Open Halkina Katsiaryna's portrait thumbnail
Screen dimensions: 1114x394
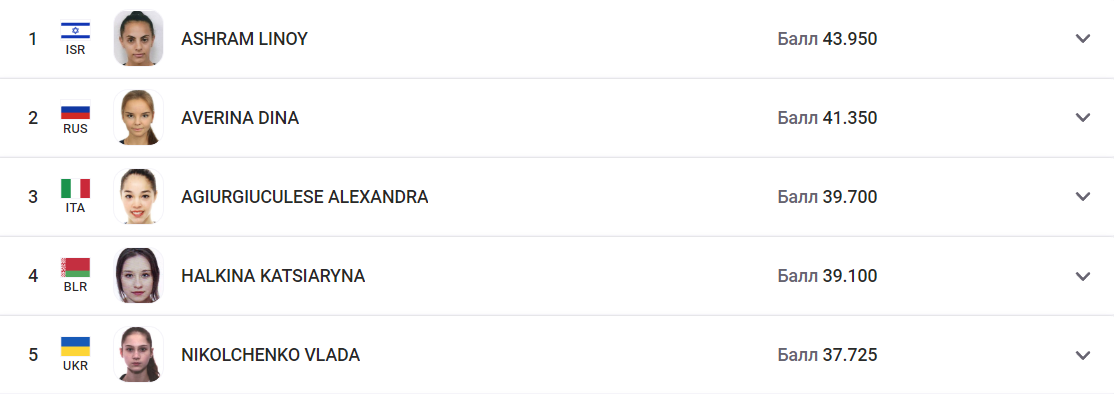coord(139,275)
